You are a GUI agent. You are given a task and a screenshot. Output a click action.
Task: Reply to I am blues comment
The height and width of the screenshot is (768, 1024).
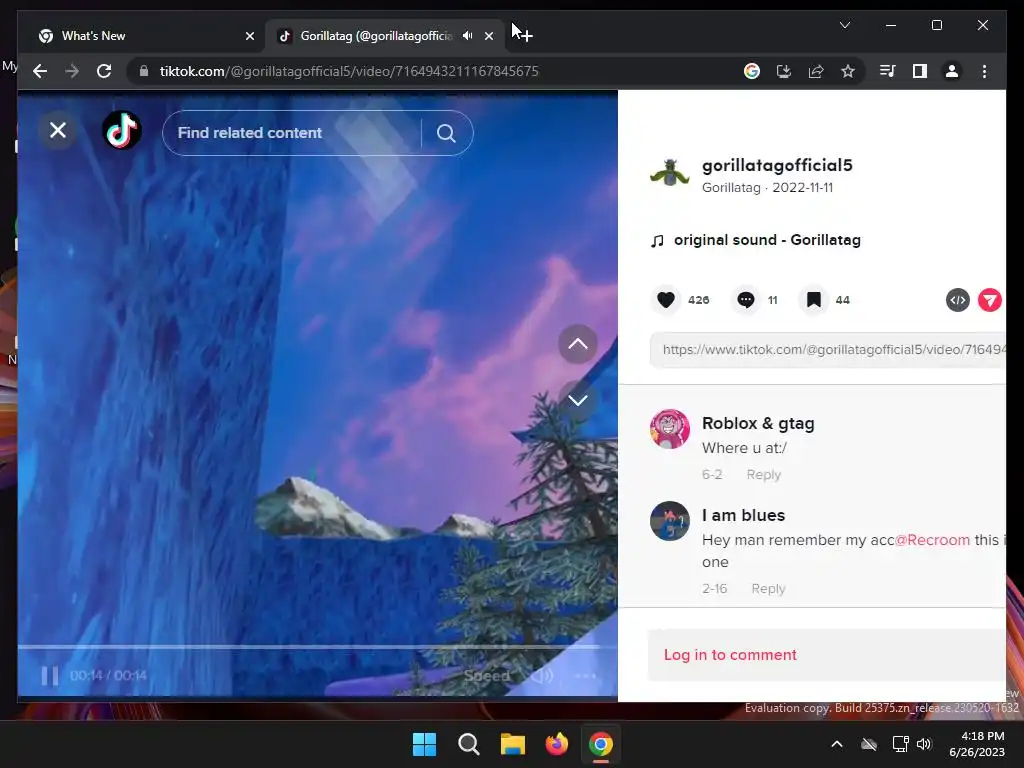click(x=768, y=589)
